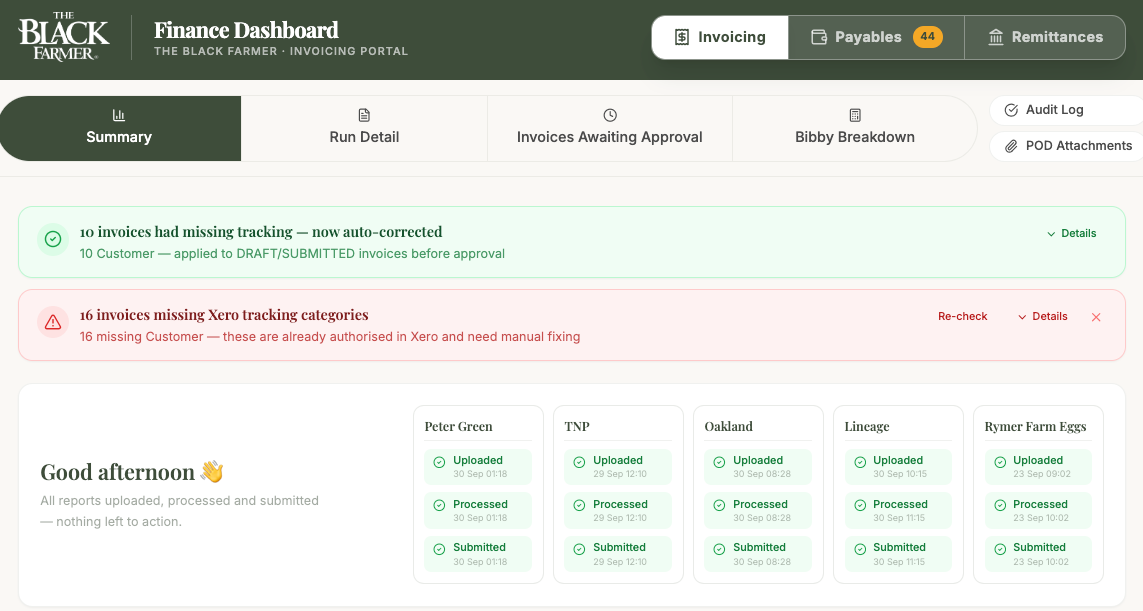Viewport: 1143px width, 611px height.
Task: Click Oakland Uploaded check icon
Action: coord(719,462)
